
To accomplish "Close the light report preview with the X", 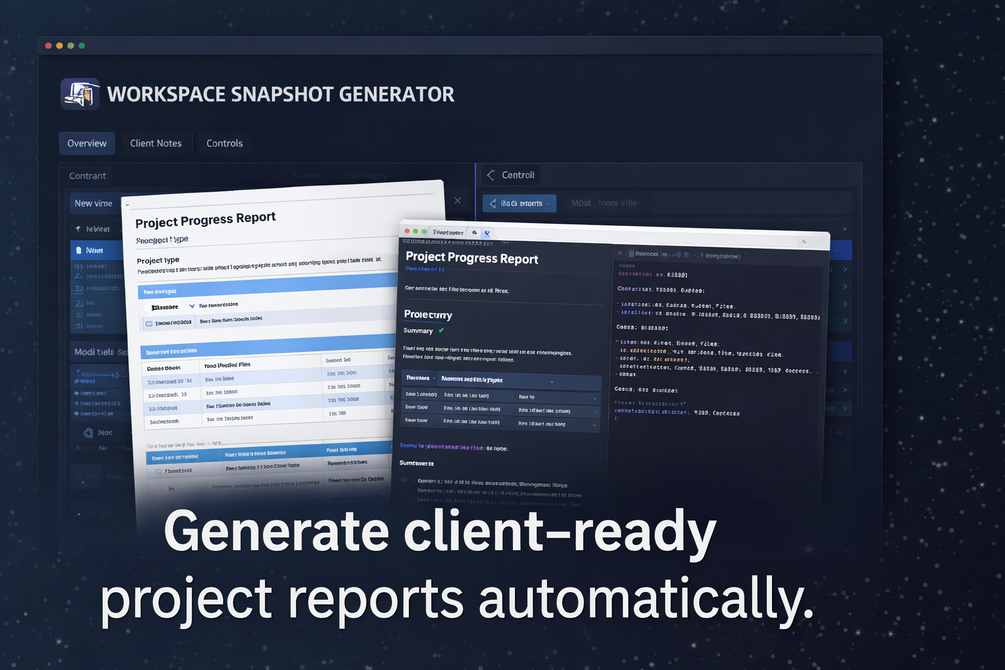I will coord(458,201).
